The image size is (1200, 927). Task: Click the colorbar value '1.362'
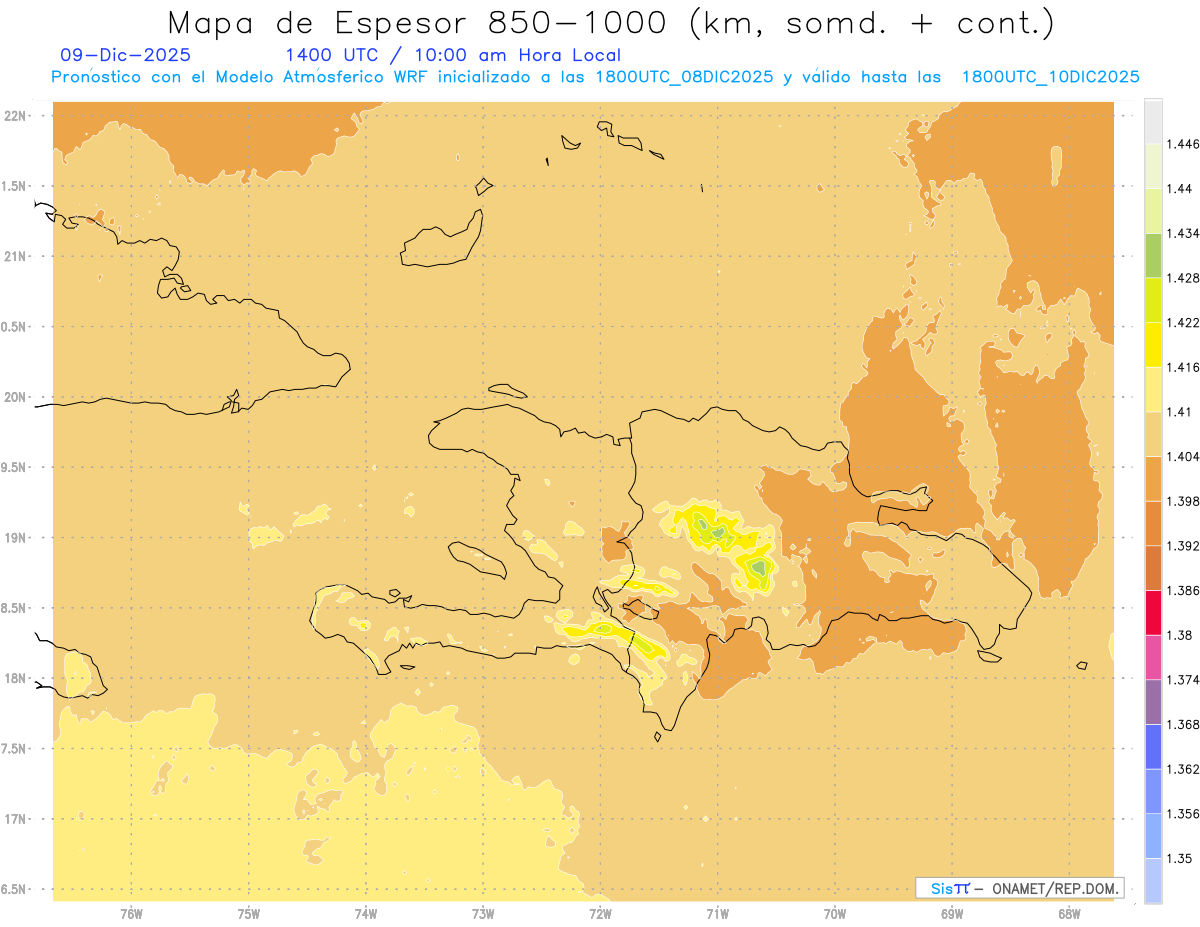coord(1183,769)
